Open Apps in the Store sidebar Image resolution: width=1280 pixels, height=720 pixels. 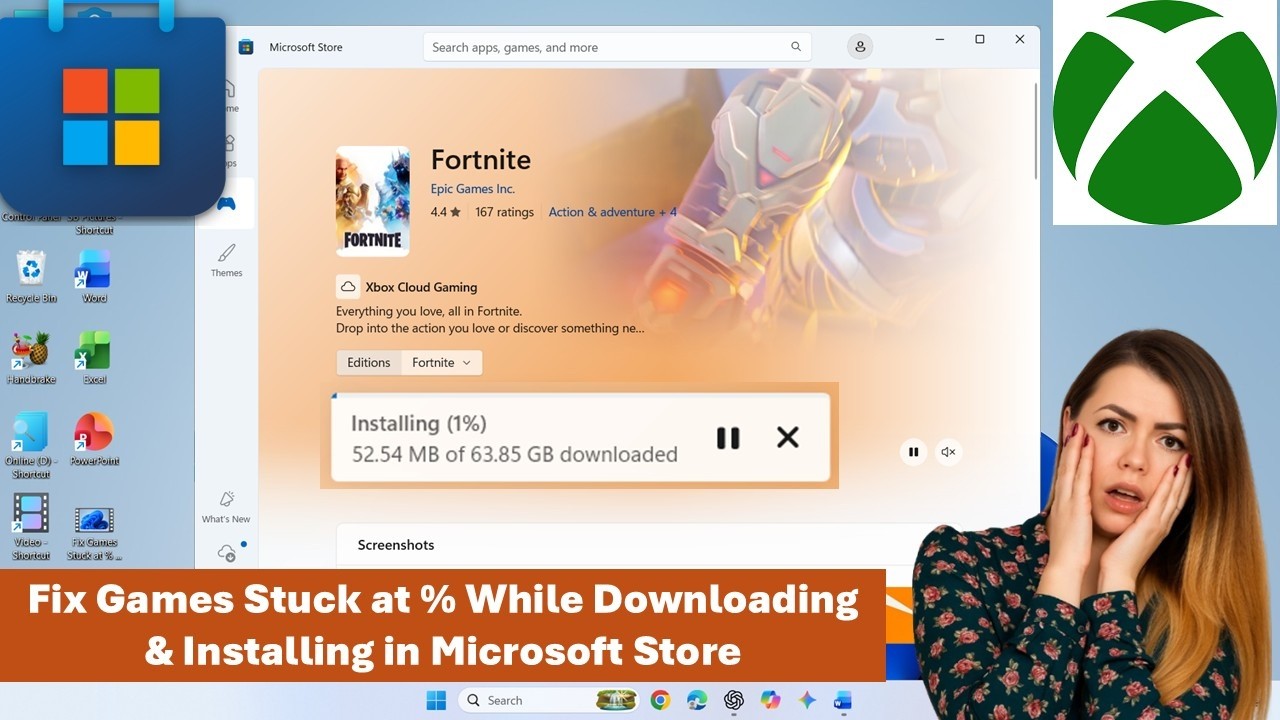(x=229, y=151)
